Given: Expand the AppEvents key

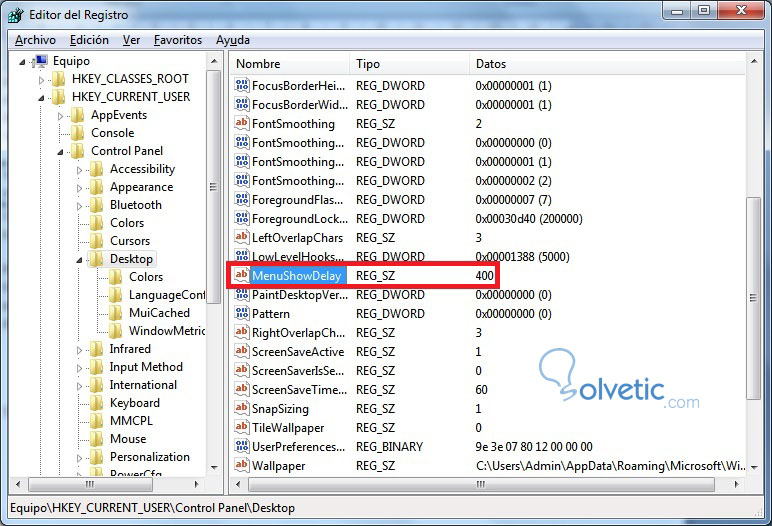Looking at the screenshot, I should coord(61,116).
